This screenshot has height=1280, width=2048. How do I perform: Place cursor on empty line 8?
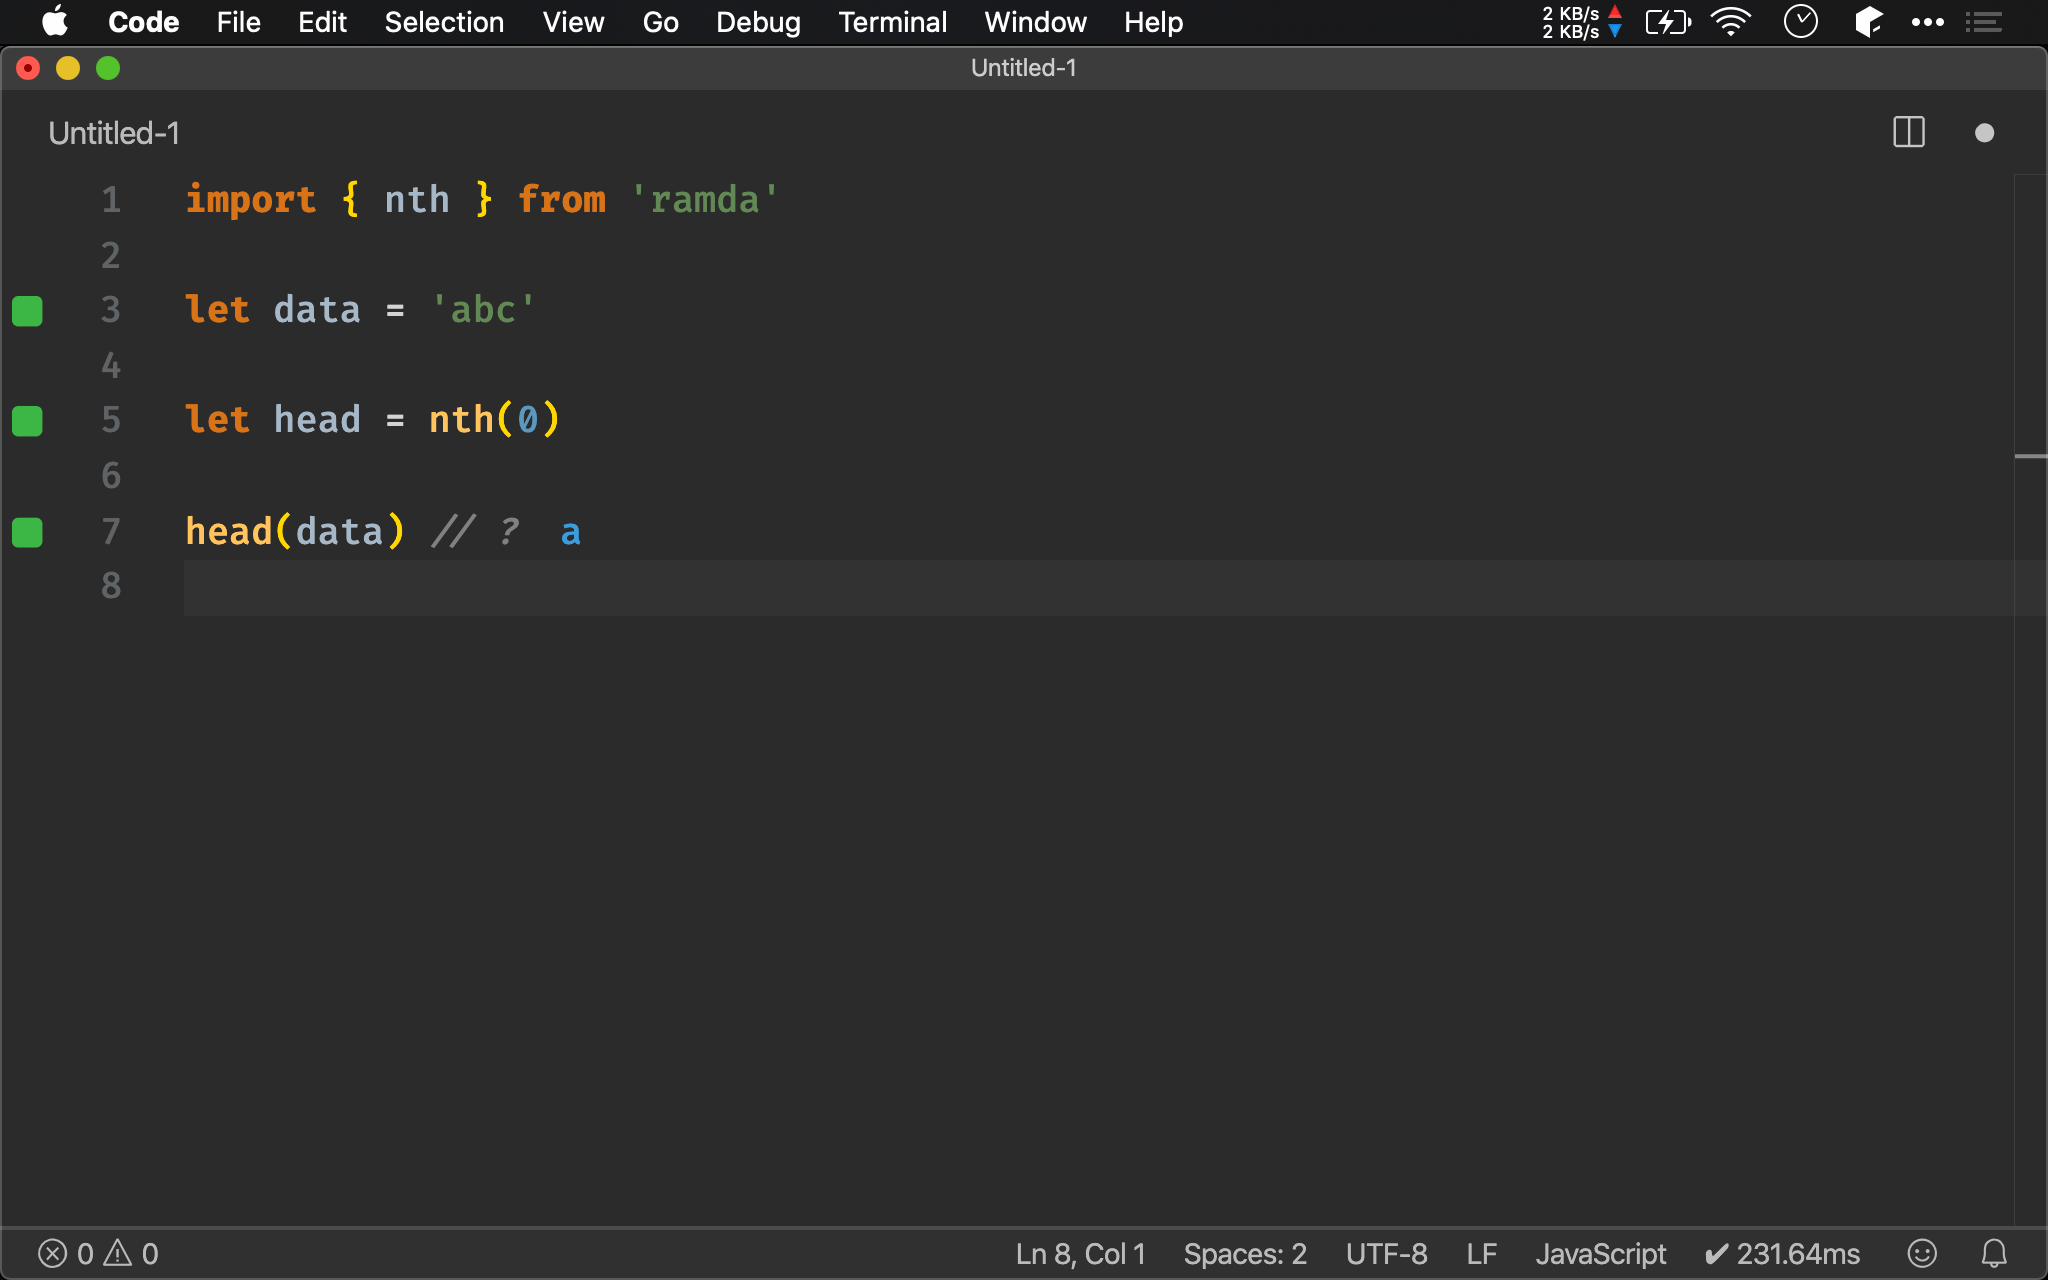1098,587
